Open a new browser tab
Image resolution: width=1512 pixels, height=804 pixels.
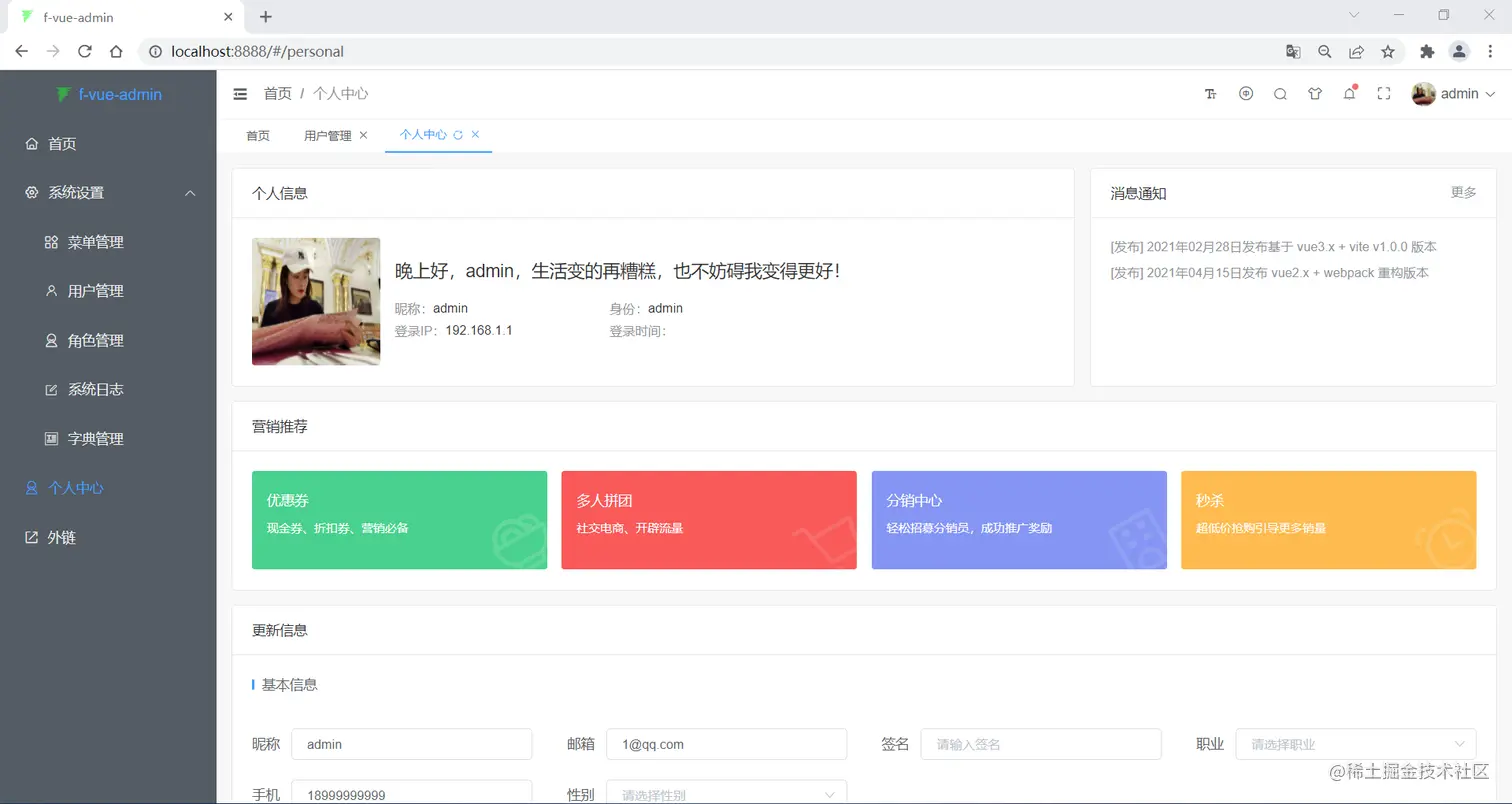pyautogui.click(x=266, y=17)
